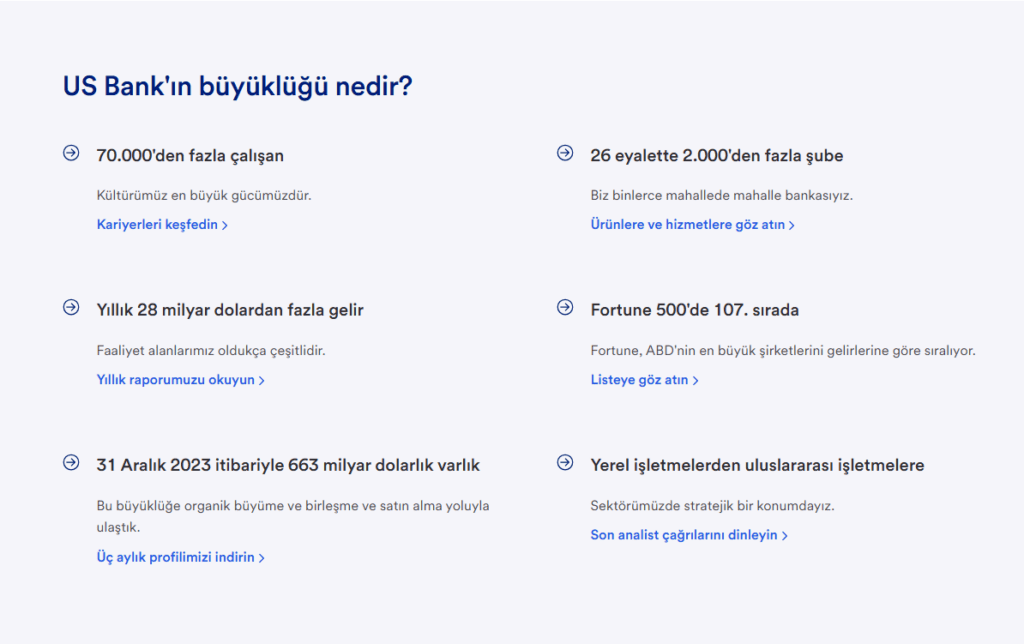The width and height of the screenshot is (1024, 644).
Task: Open Son analist çağrılarını dinleyin link
Action: [x=689, y=535]
